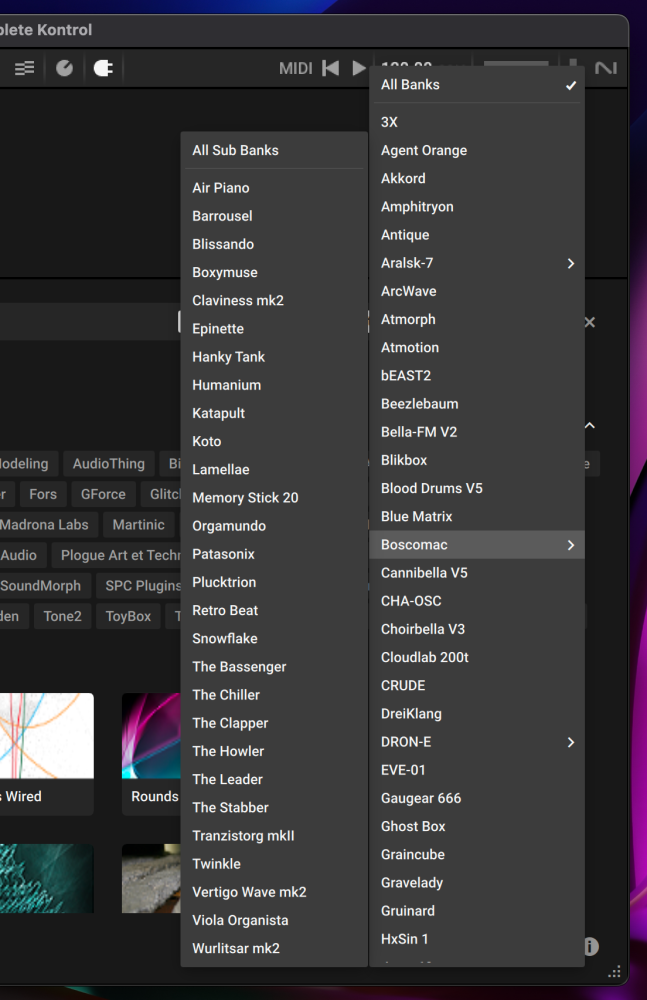Click the Native Instruments logo icon
Screen dimensions: 647x1000
606,68
